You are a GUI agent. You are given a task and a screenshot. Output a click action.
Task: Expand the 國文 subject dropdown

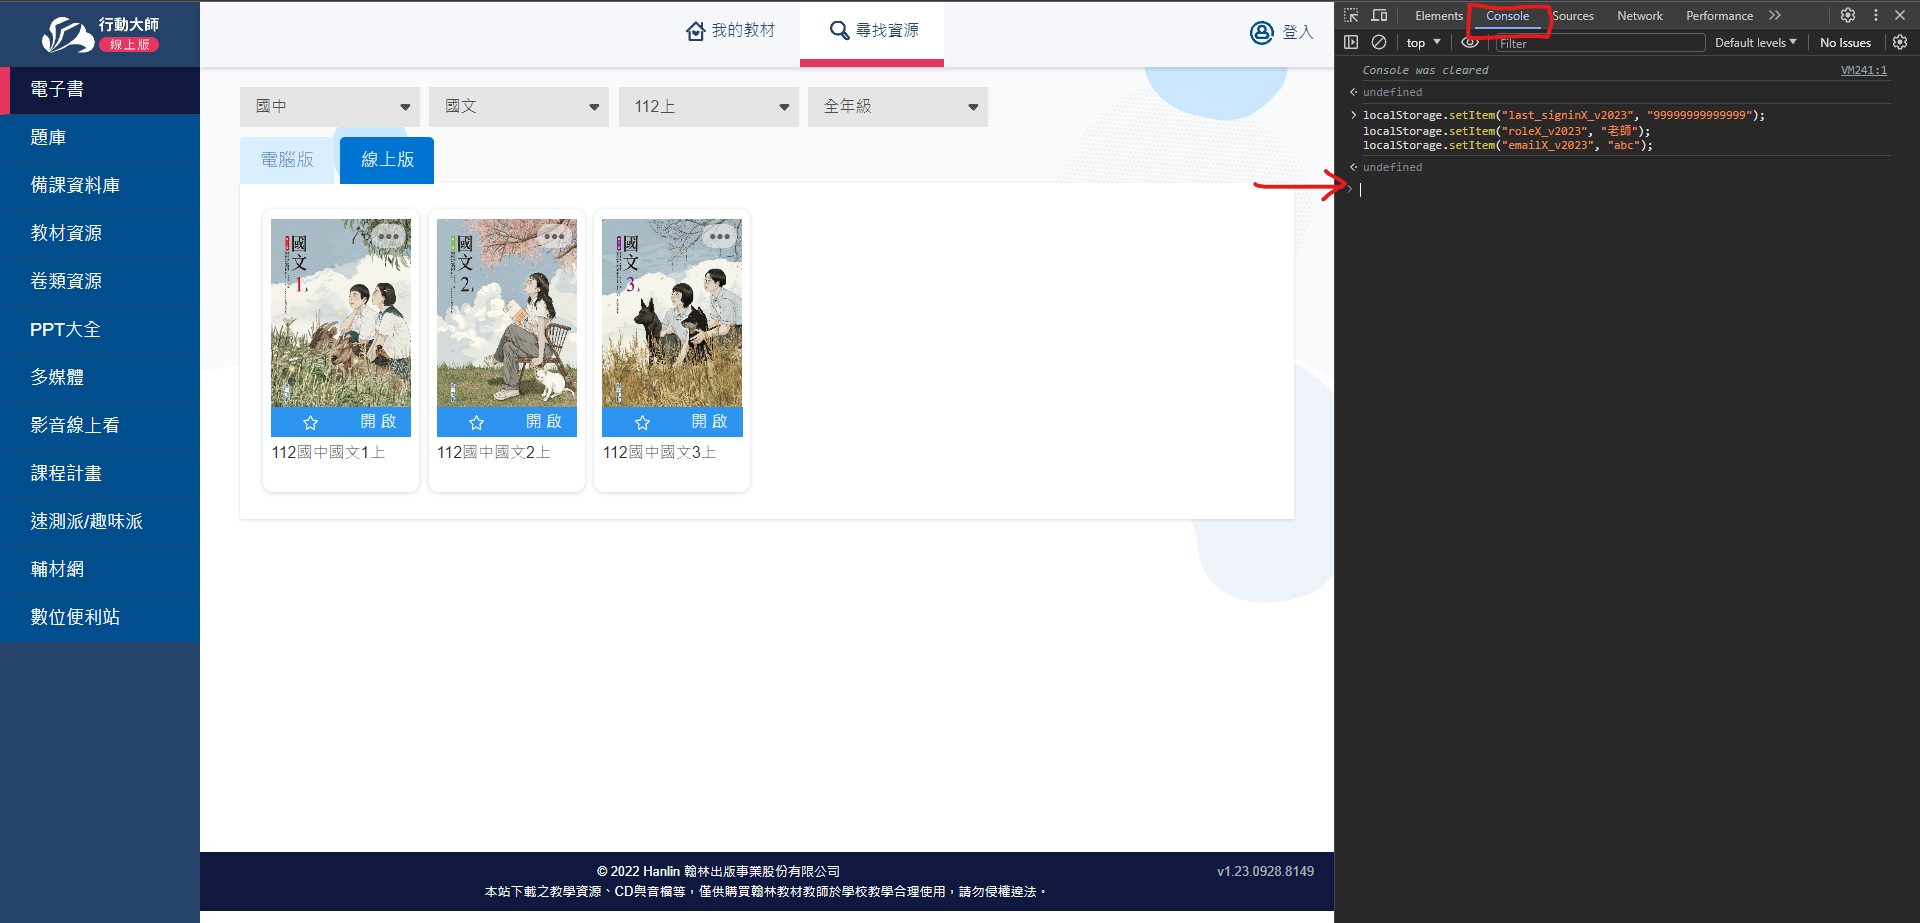pos(519,106)
